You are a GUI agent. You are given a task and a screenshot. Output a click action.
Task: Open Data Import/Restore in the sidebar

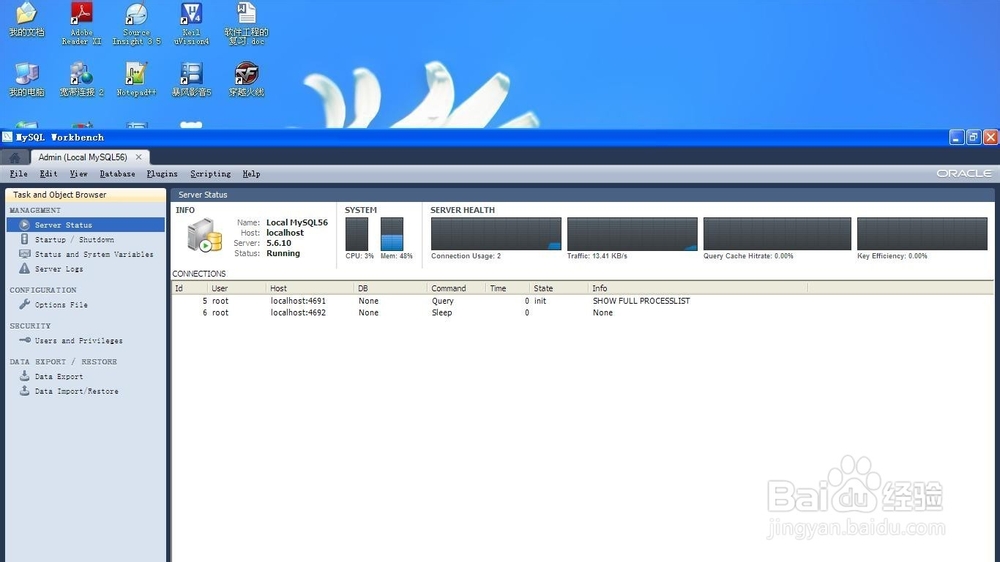(x=77, y=391)
